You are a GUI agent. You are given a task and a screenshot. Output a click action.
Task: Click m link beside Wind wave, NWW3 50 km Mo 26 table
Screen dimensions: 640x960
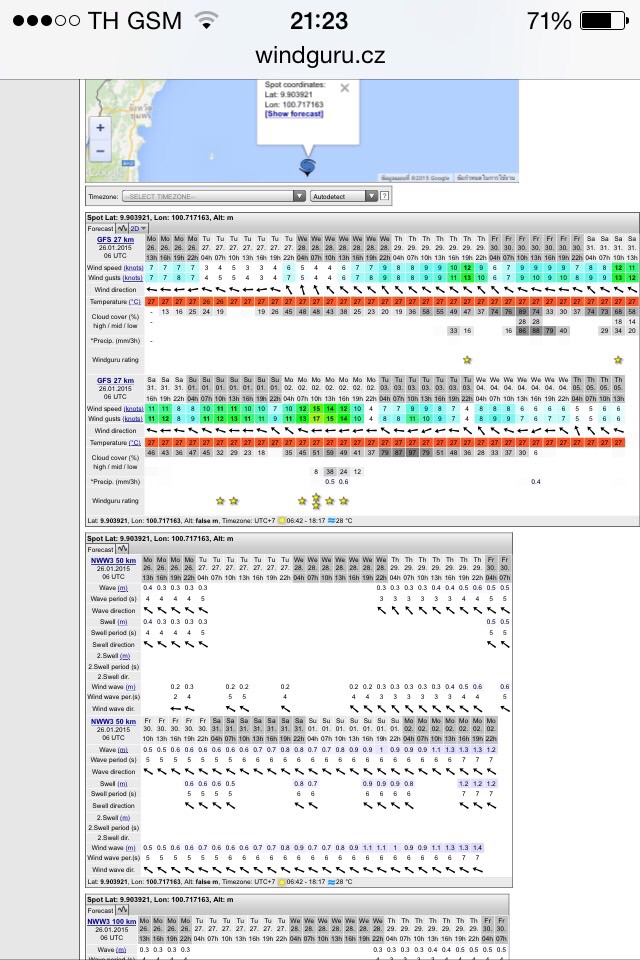pyautogui.click(x=130, y=687)
